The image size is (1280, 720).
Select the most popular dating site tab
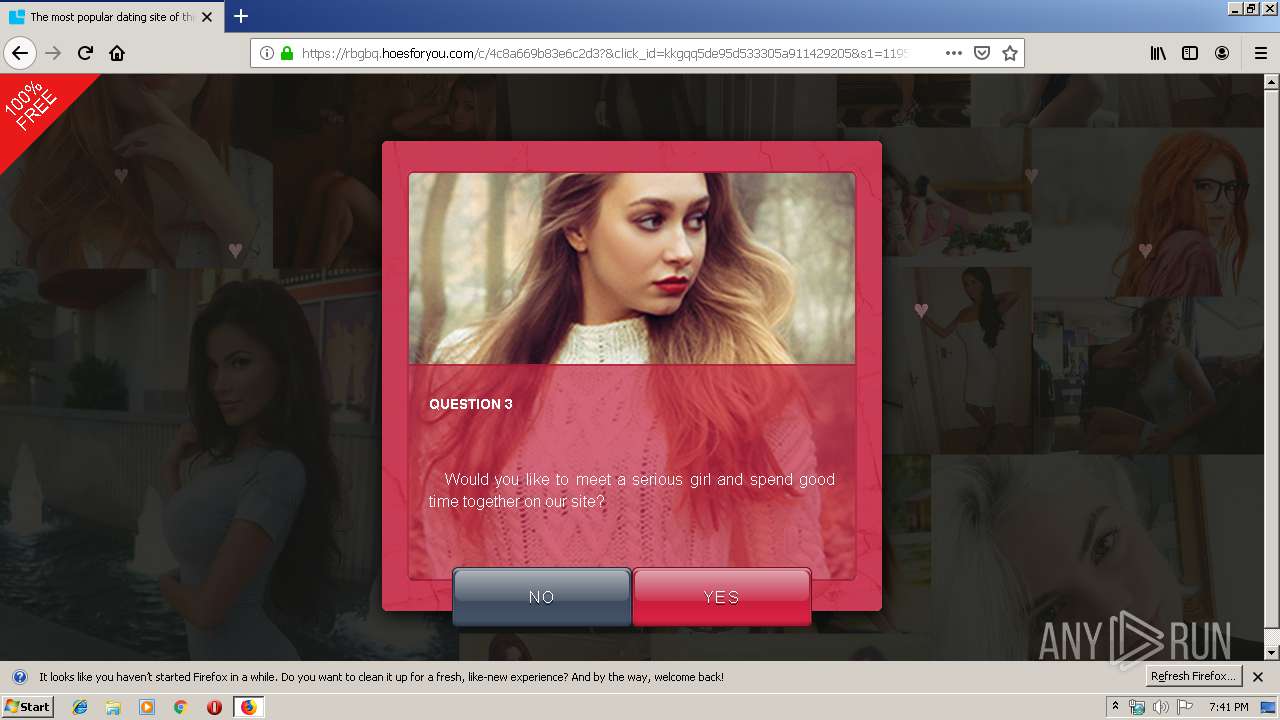(x=111, y=17)
